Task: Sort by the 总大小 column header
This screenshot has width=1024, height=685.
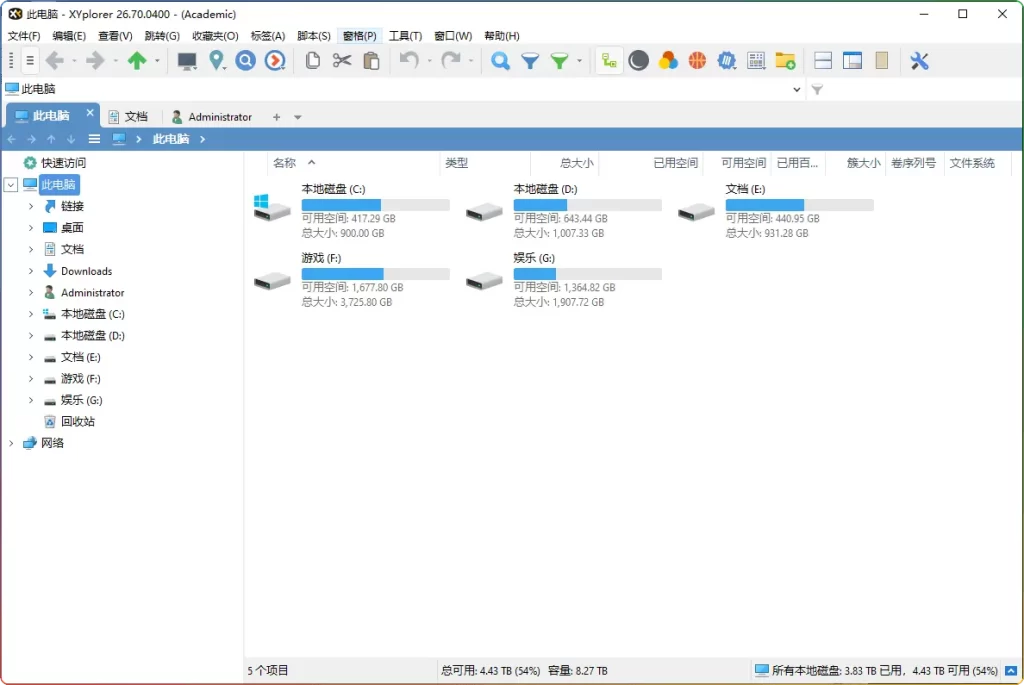Action: [x=577, y=163]
